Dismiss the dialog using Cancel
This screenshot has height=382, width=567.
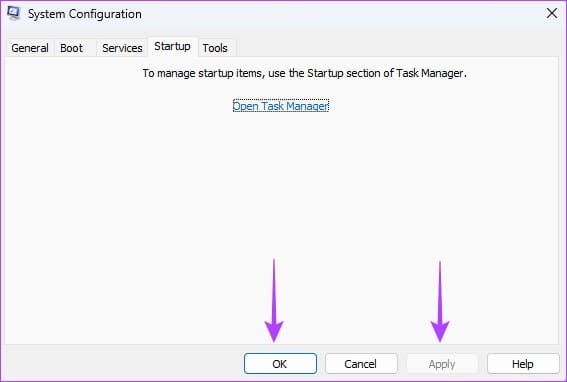click(361, 364)
